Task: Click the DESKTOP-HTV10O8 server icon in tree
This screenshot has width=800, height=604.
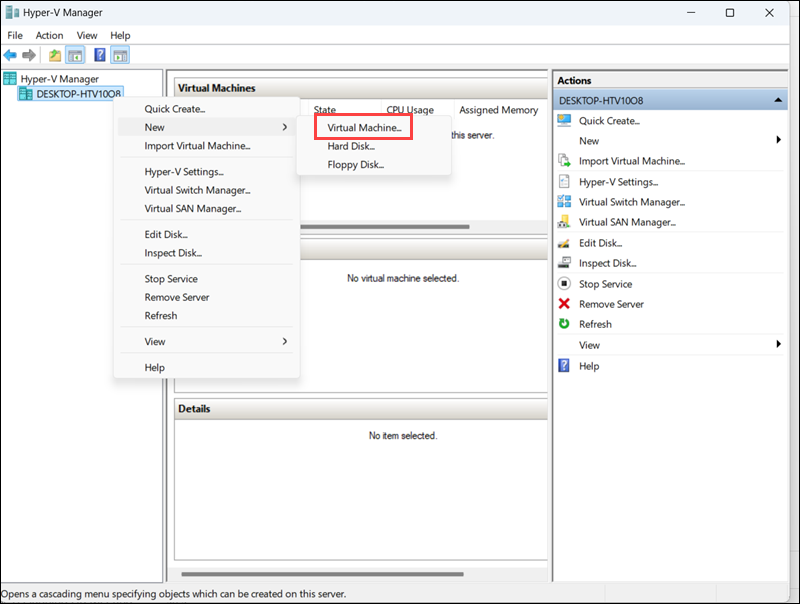Action: (26, 94)
